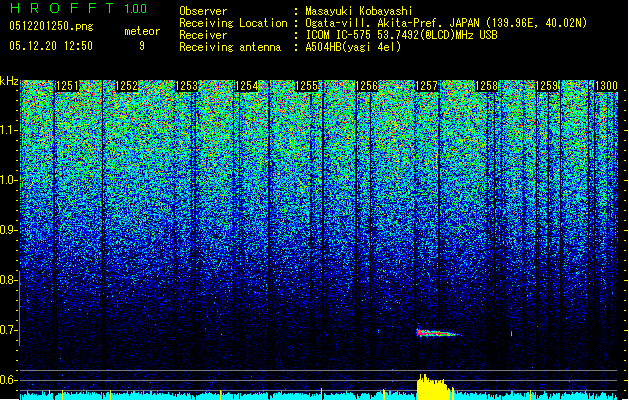Click the 1.1 kHz axis label

click(x=8, y=130)
